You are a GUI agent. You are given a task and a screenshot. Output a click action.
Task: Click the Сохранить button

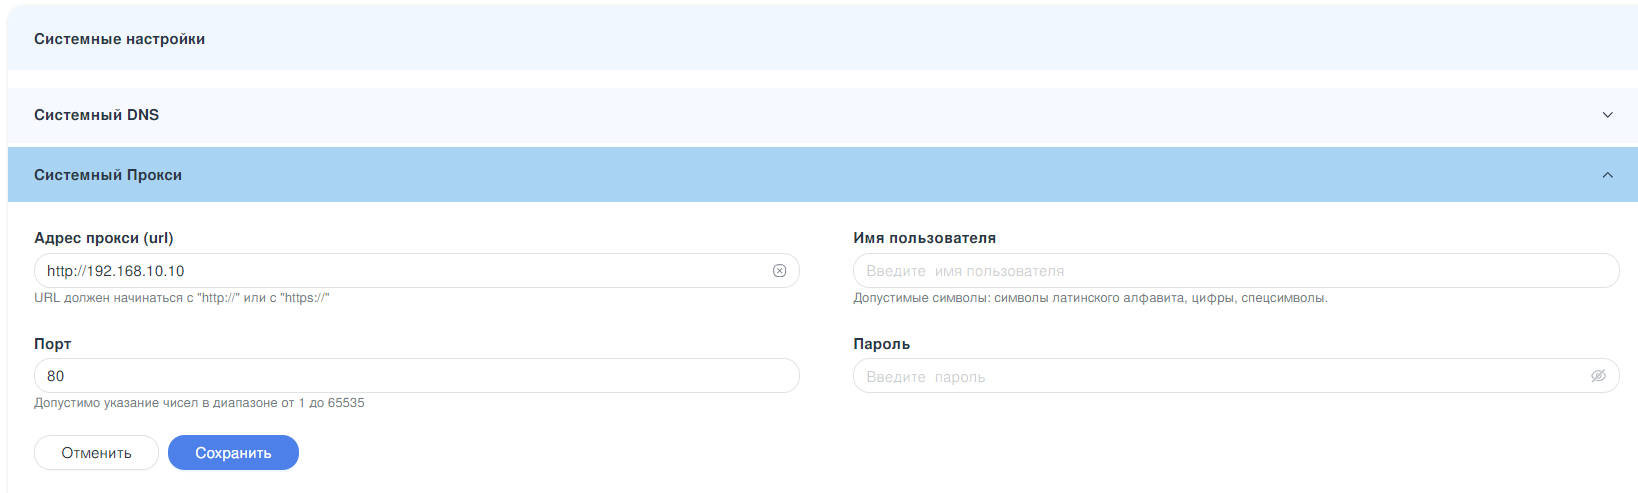pyautogui.click(x=233, y=453)
